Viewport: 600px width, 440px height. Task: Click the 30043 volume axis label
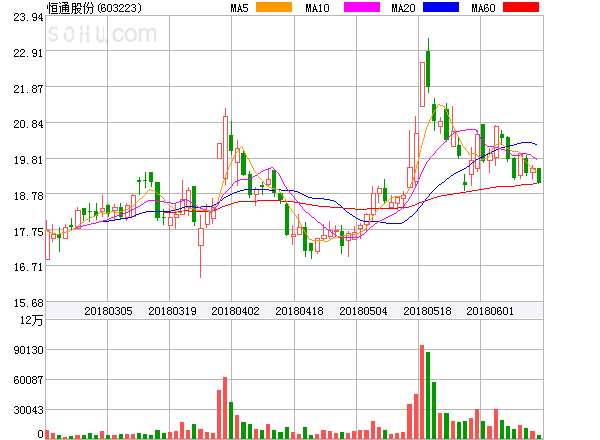[28, 410]
